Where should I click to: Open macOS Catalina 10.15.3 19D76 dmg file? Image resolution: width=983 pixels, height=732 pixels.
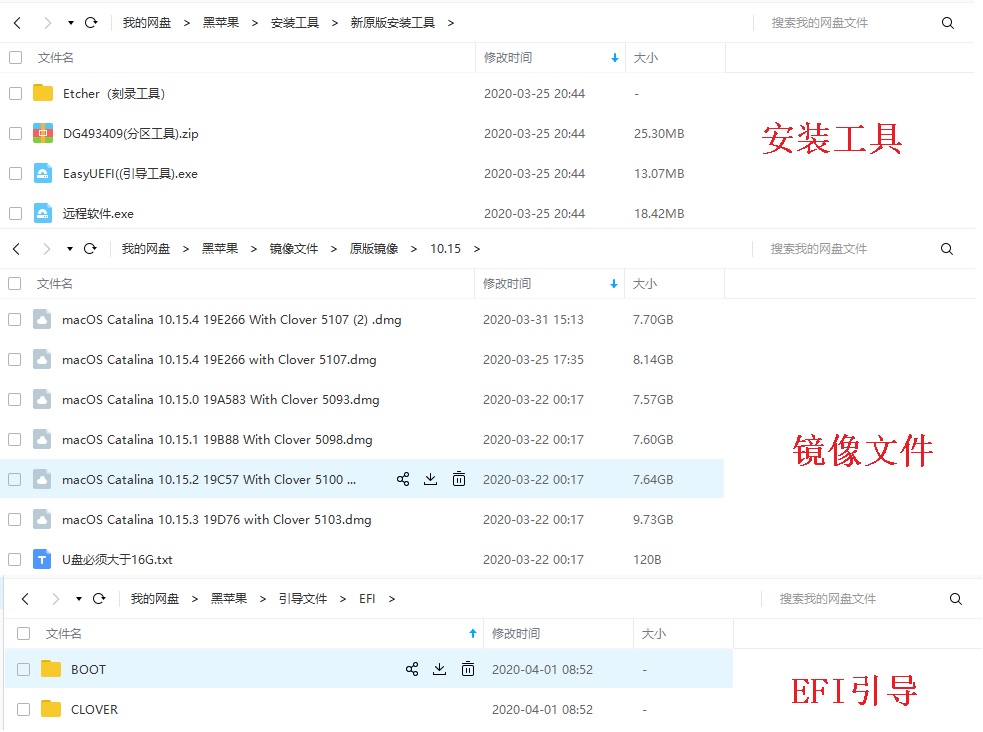point(216,520)
